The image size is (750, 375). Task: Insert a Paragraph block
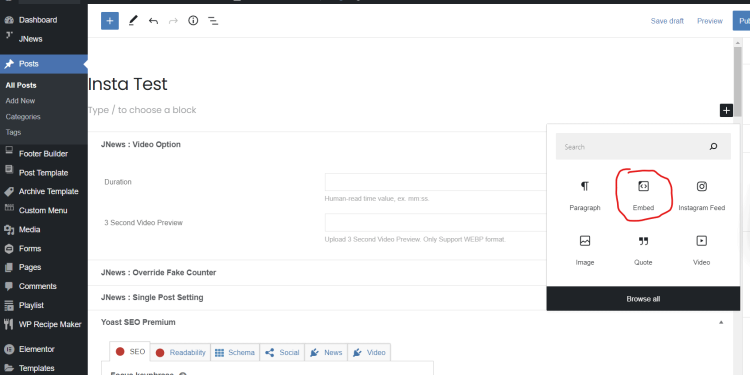(585, 196)
